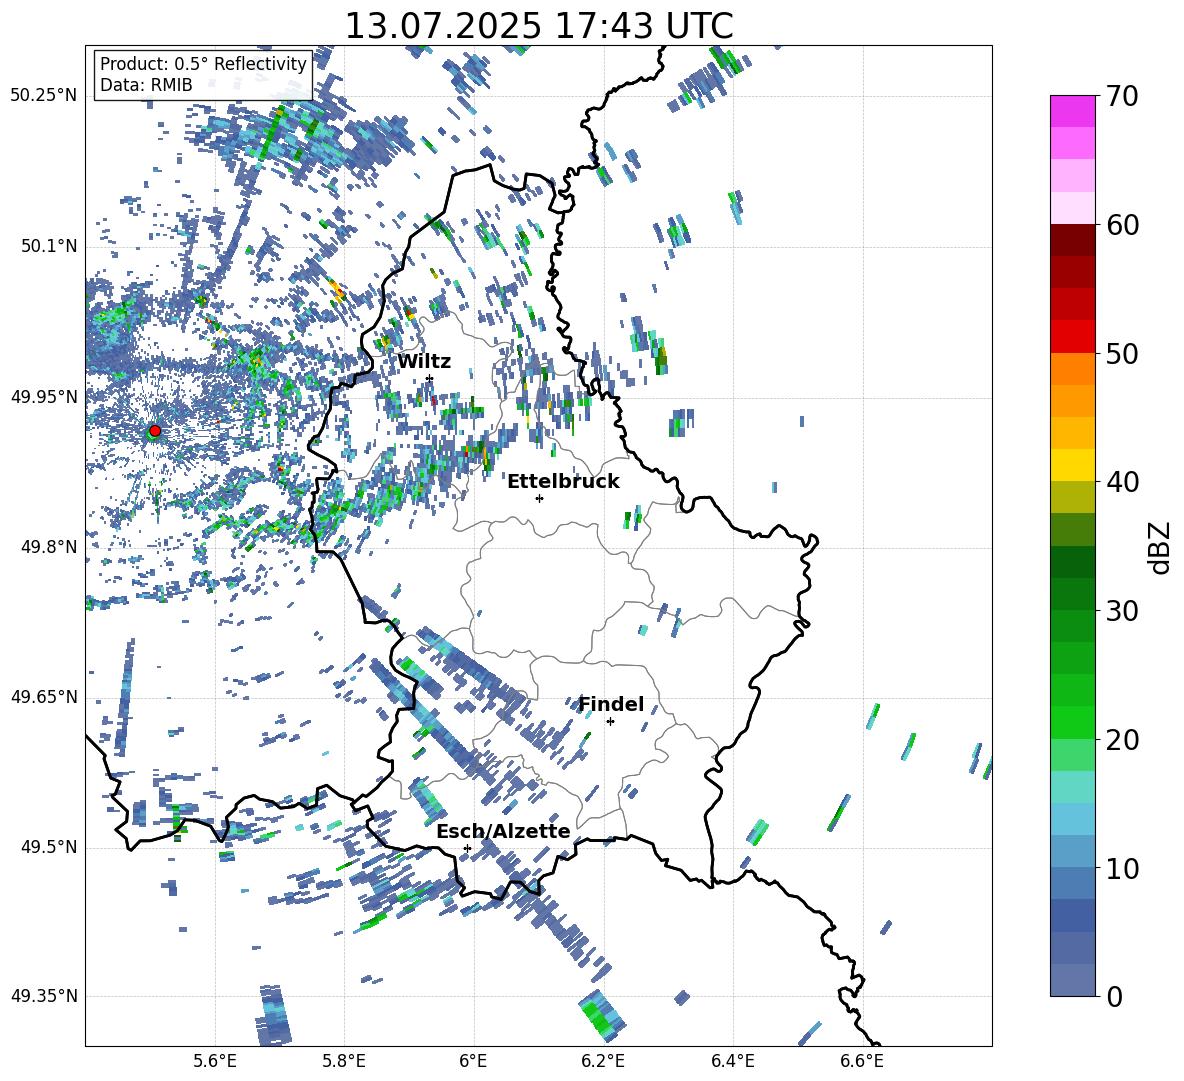The width and height of the screenshot is (1184, 1081).
Task: Click latitude label 50.1°N
Action: coord(48,246)
